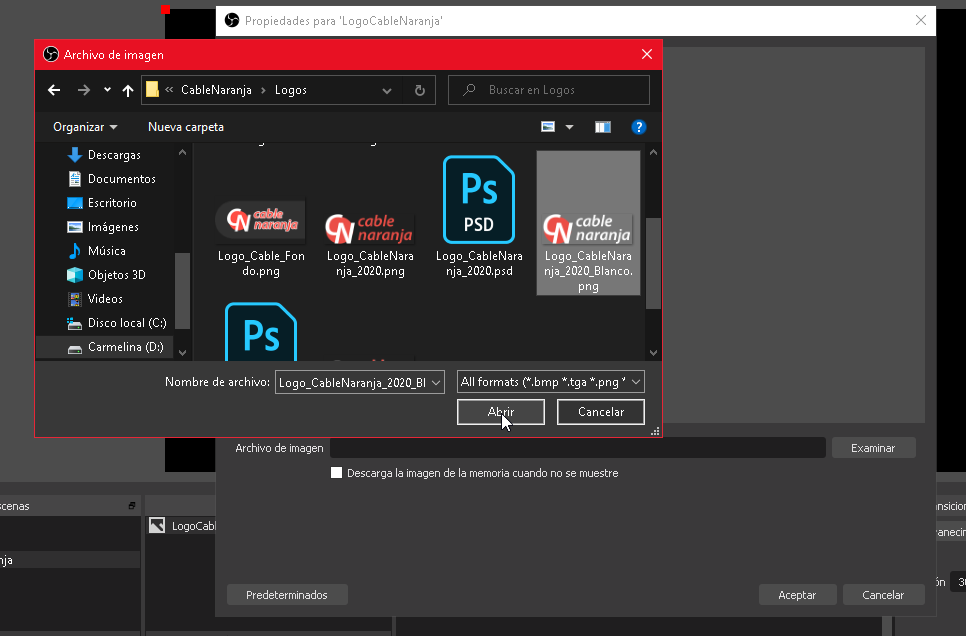Pop out the Escenas dock icon
The height and width of the screenshot is (636, 966).
(x=132, y=506)
